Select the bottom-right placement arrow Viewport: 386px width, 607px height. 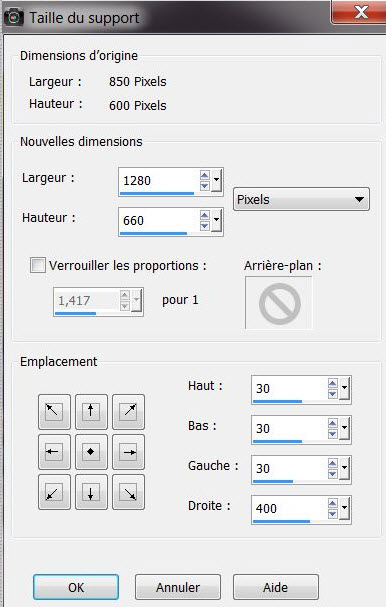pos(129,492)
